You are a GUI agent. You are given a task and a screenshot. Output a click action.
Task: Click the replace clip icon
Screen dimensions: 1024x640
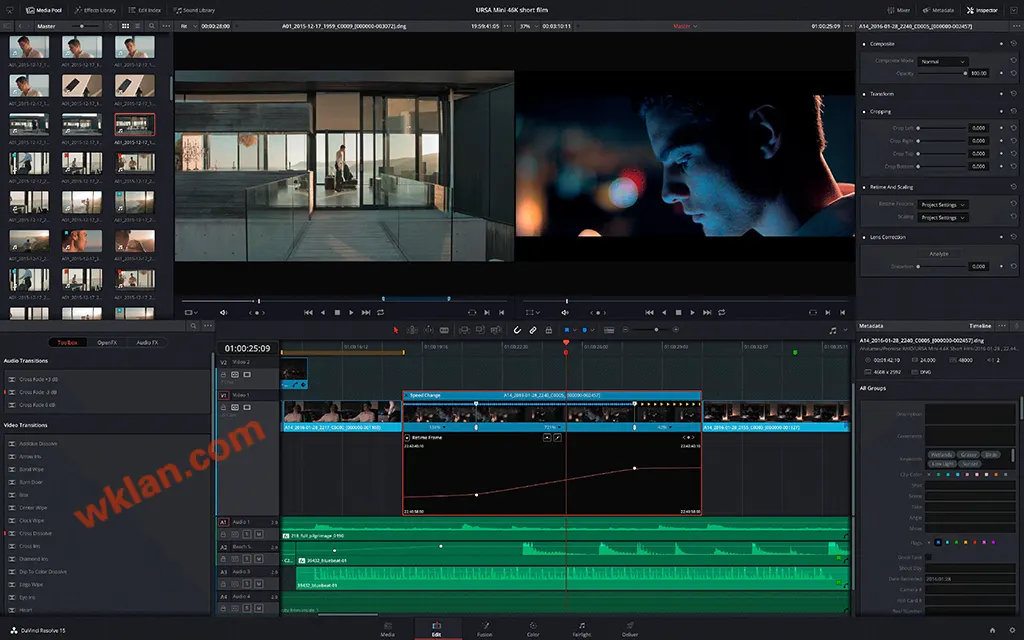(x=496, y=330)
